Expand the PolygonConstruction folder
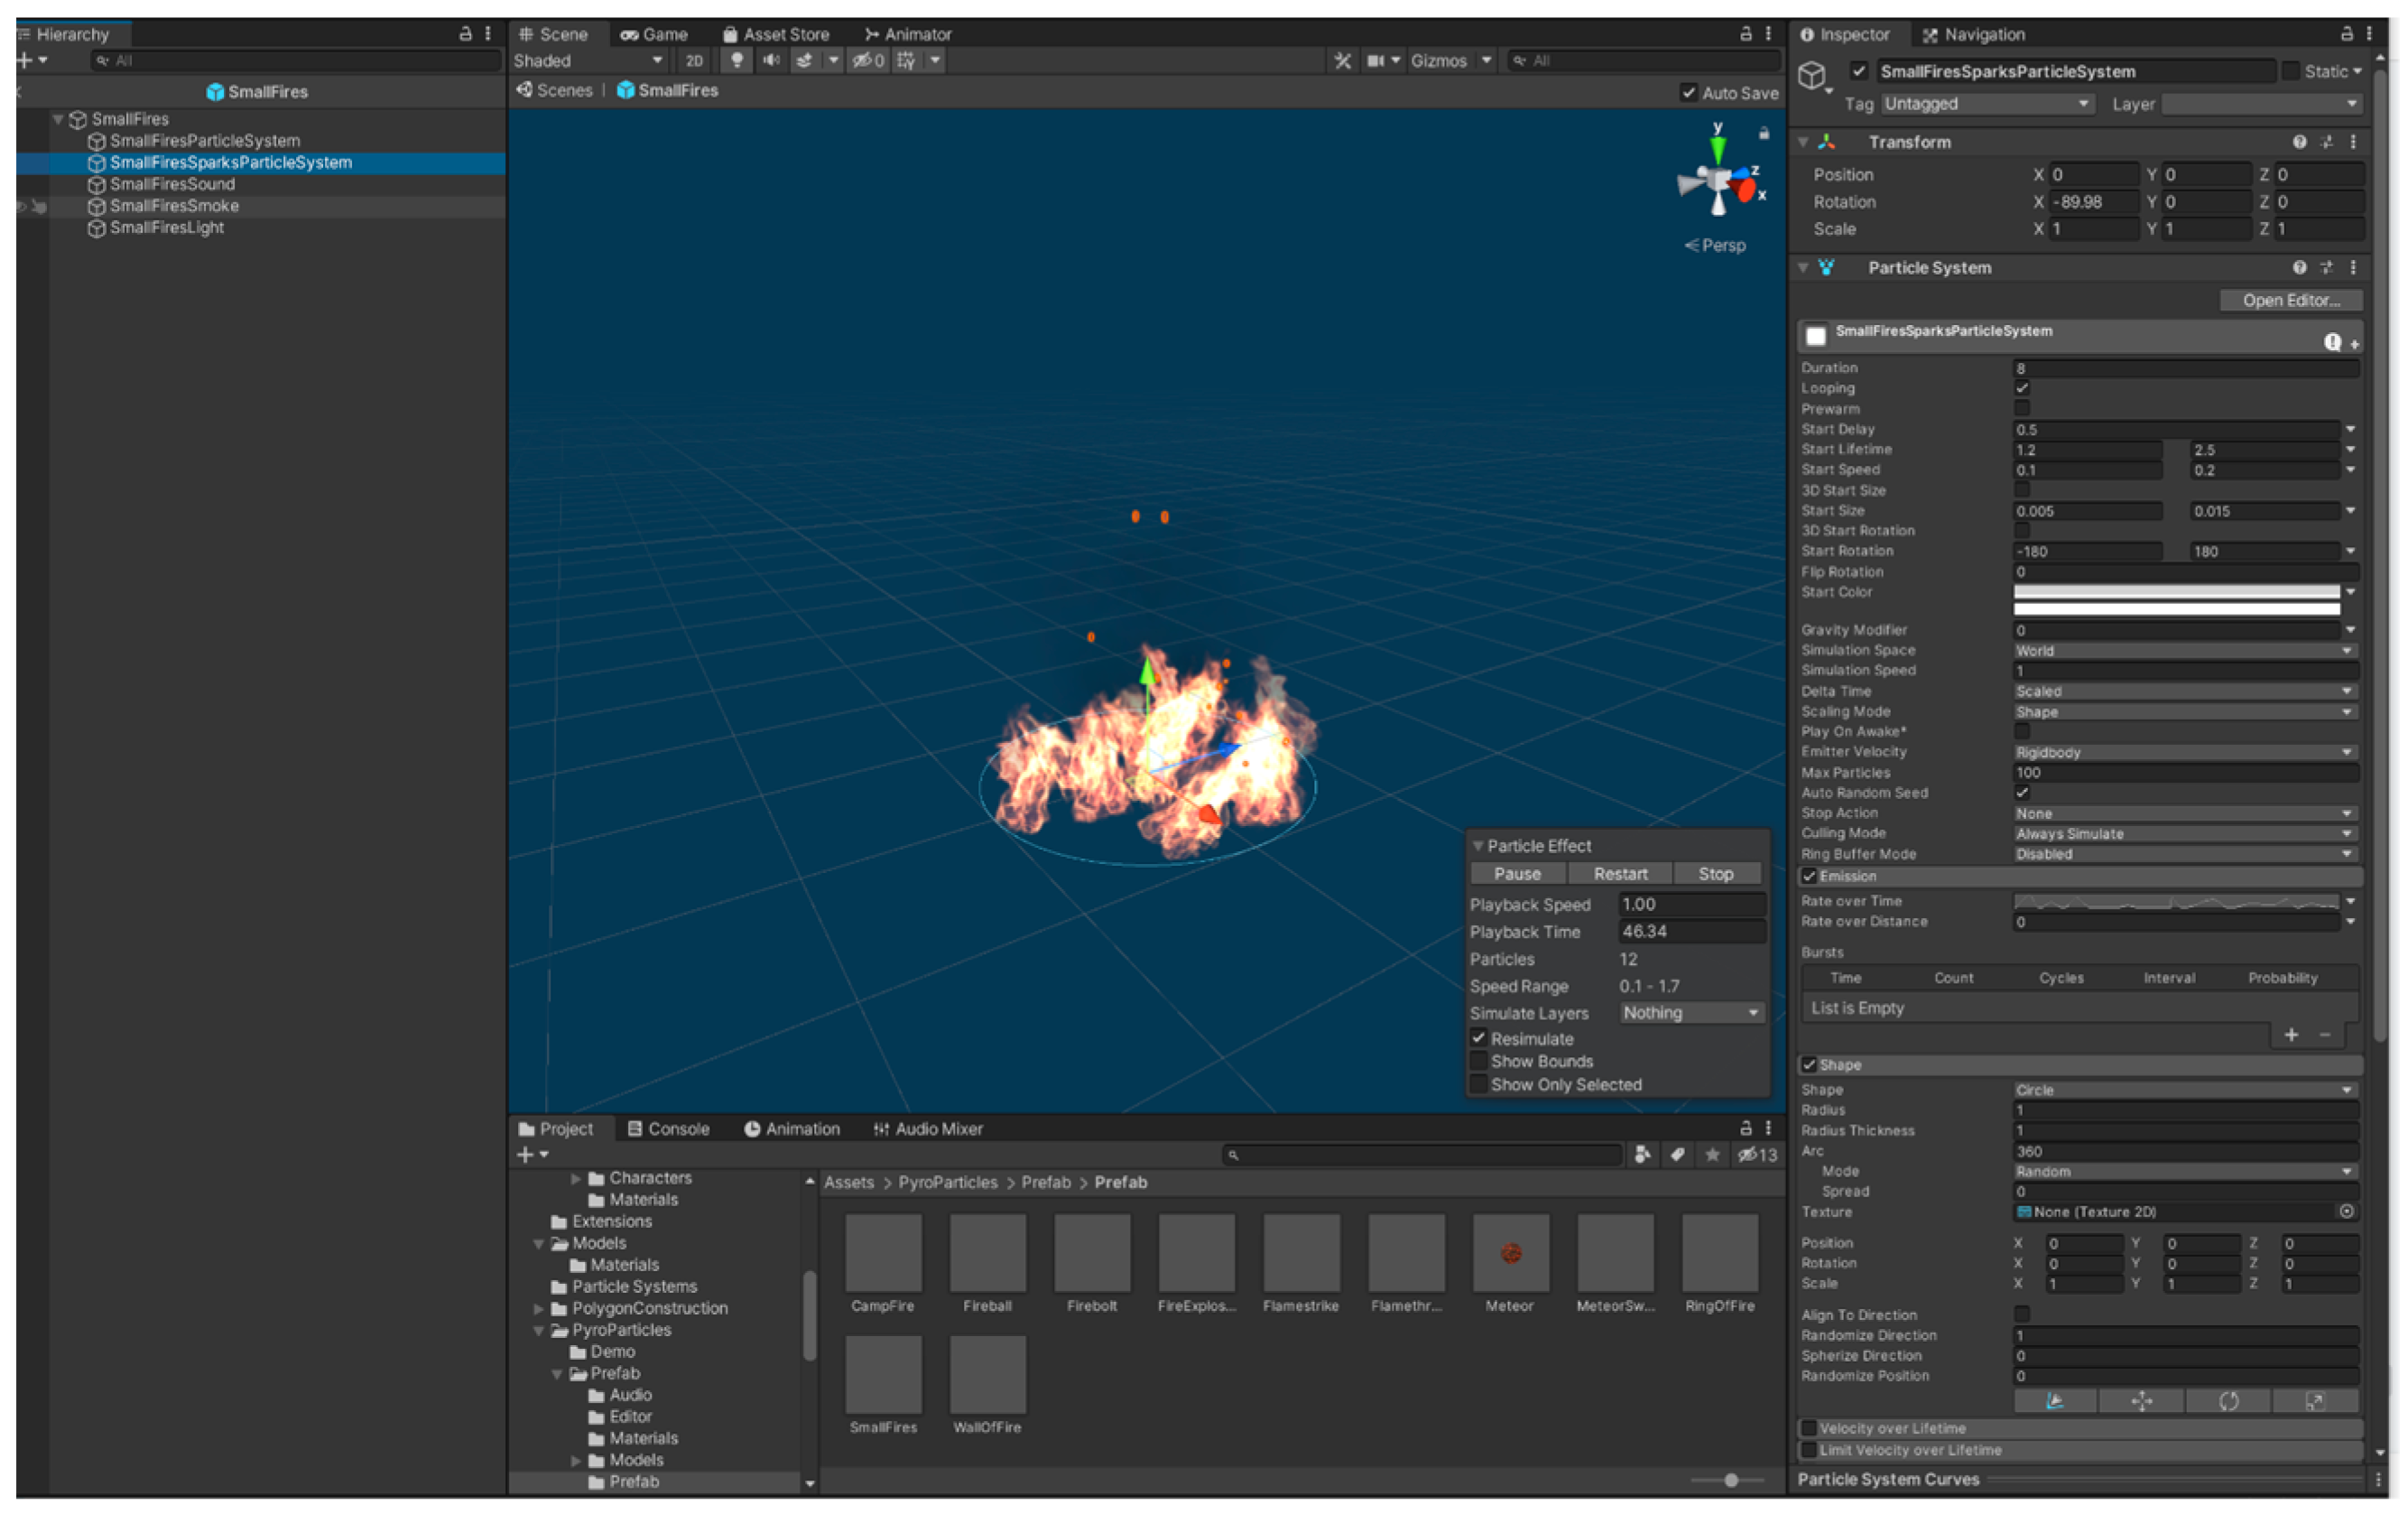The width and height of the screenshot is (2408, 1523). coord(539,1308)
